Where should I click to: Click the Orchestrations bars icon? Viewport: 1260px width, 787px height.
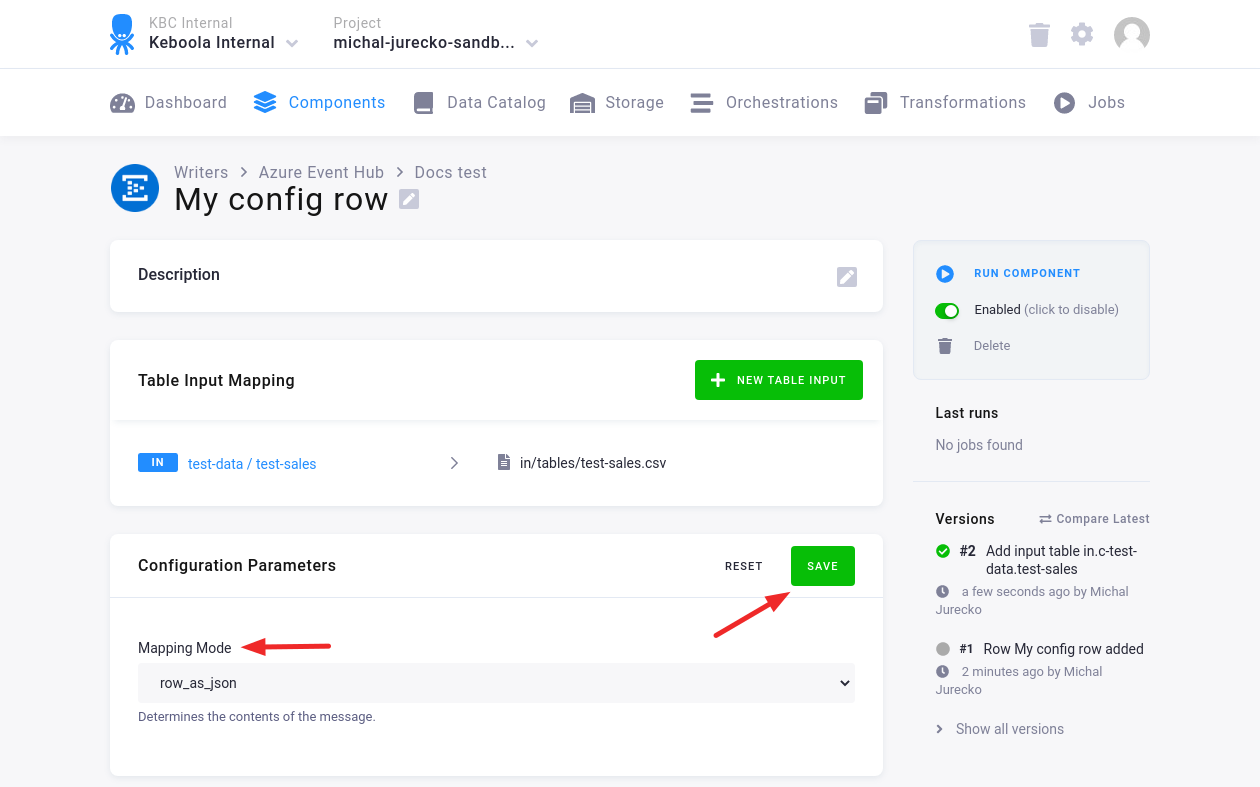click(x=702, y=103)
